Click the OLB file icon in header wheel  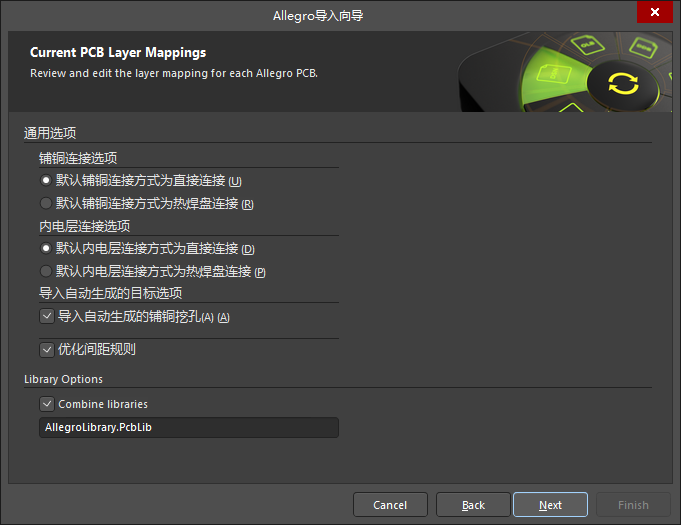(583, 44)
